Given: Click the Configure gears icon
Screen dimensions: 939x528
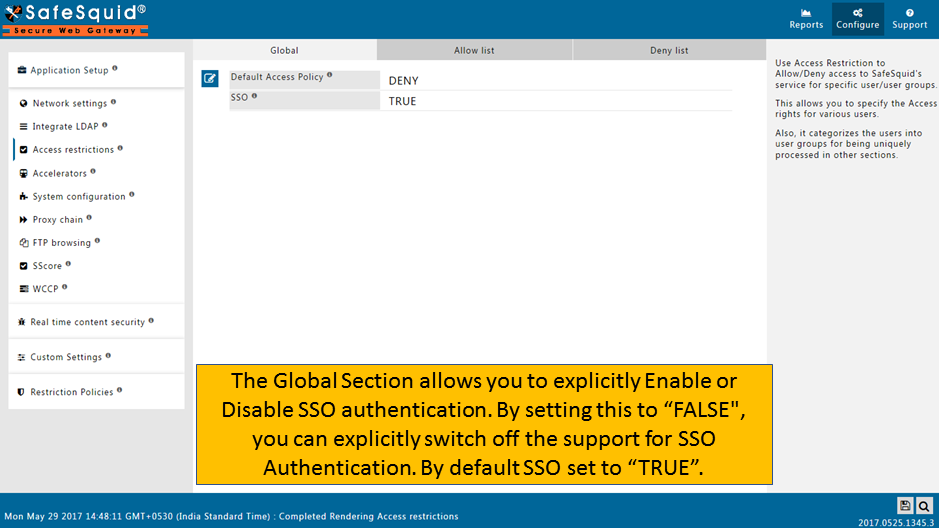Looking at the screenshot, I should click(858, 13).
